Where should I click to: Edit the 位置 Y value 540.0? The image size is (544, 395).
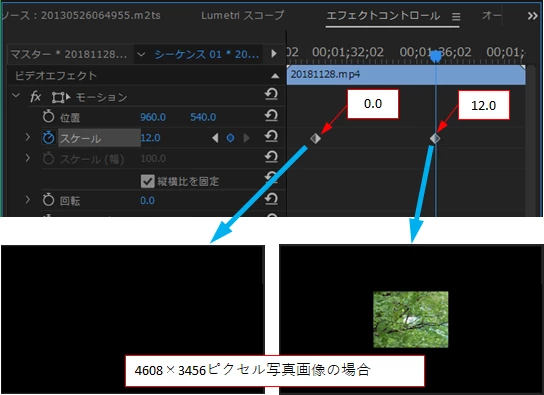[203, 117]
